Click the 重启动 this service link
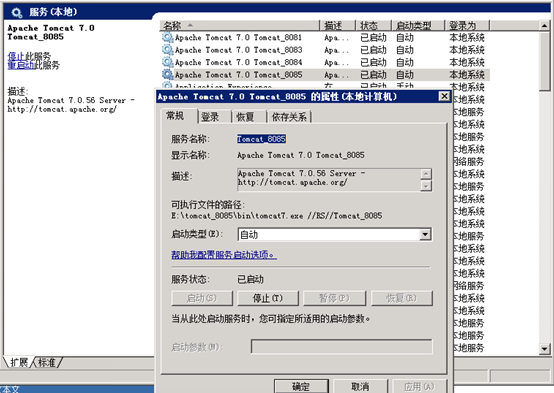Image resolution: width=554 pixels, height=393 pixels. [21, 65]
